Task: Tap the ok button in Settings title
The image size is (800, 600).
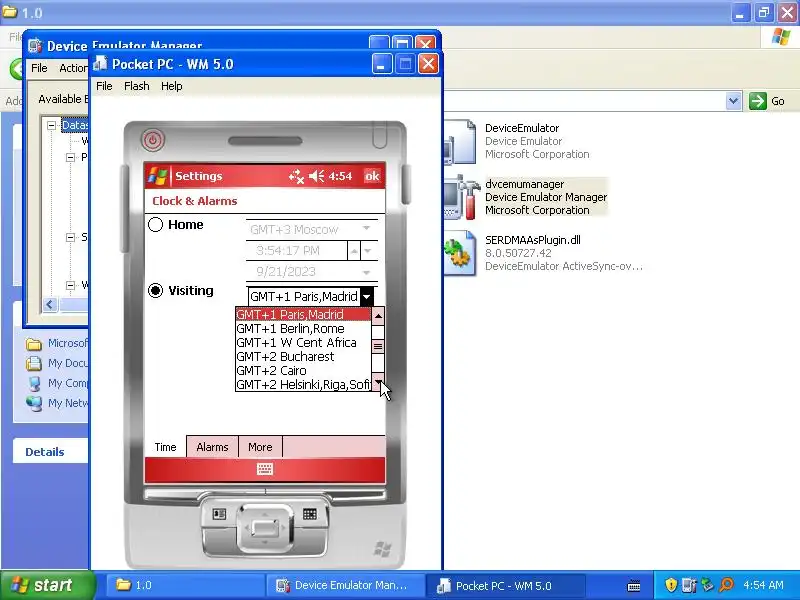Action: click(372, 176)
